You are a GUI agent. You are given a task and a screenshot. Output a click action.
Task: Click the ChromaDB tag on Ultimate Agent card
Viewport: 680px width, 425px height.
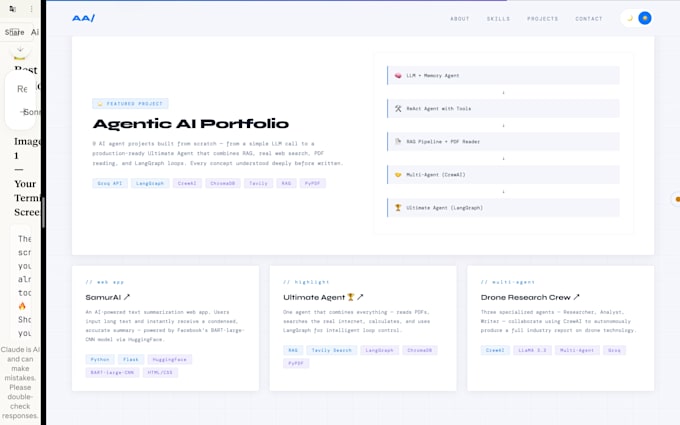pyautogui.click(x=420, y=350)
